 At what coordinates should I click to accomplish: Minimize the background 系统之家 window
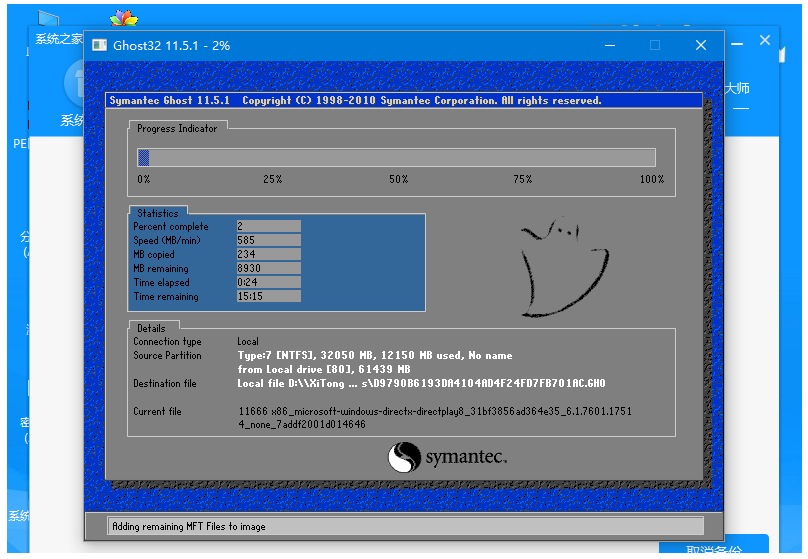coord(737,41)
